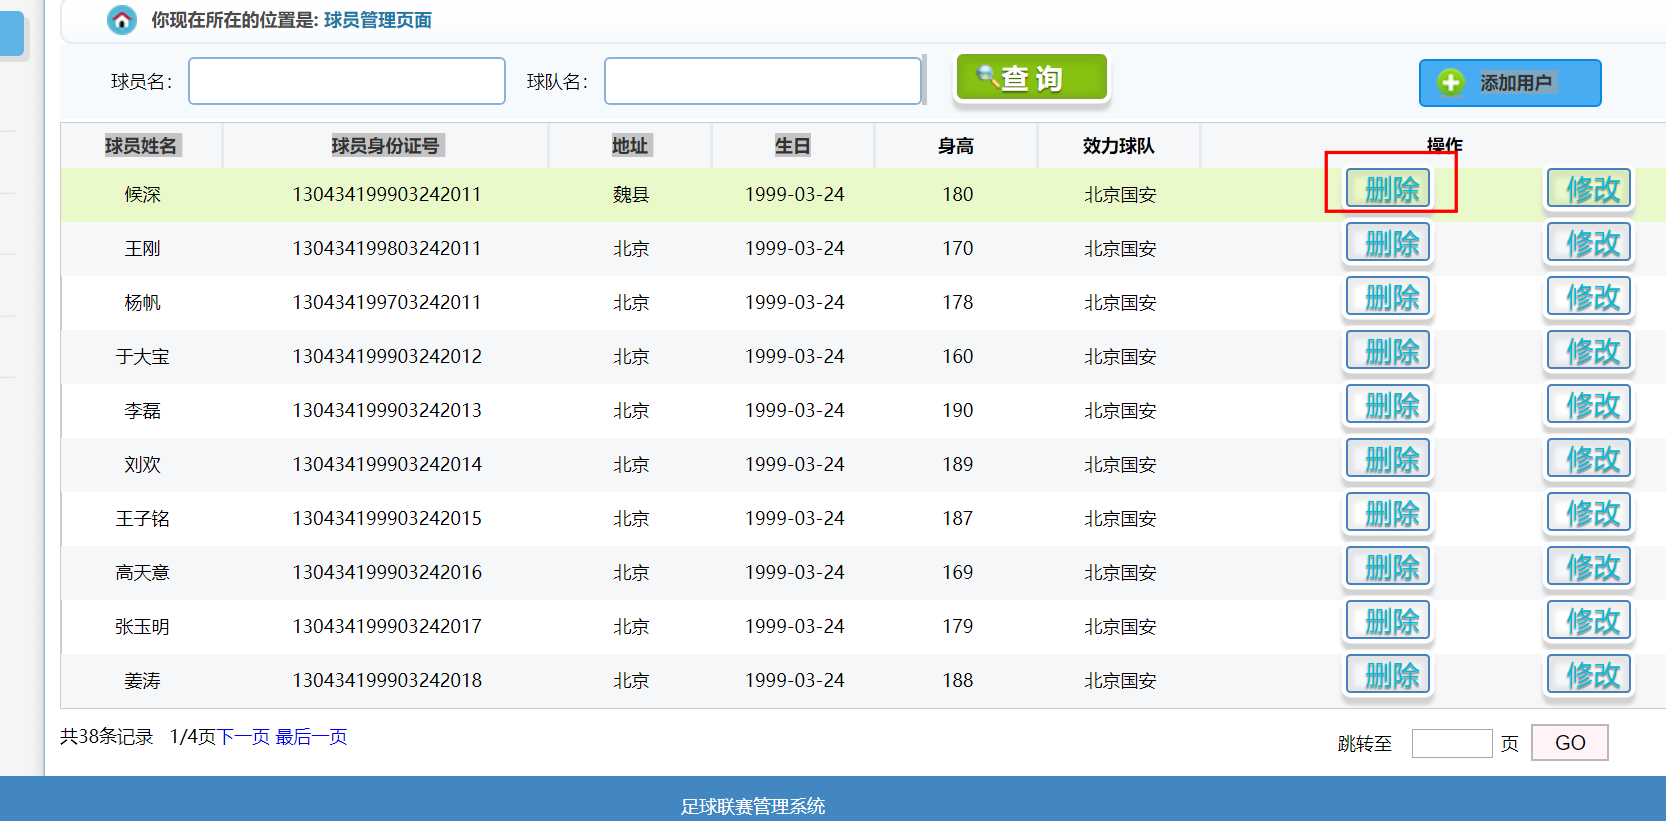Select height value 178
Screen dimensions: 1666x821
957,302
